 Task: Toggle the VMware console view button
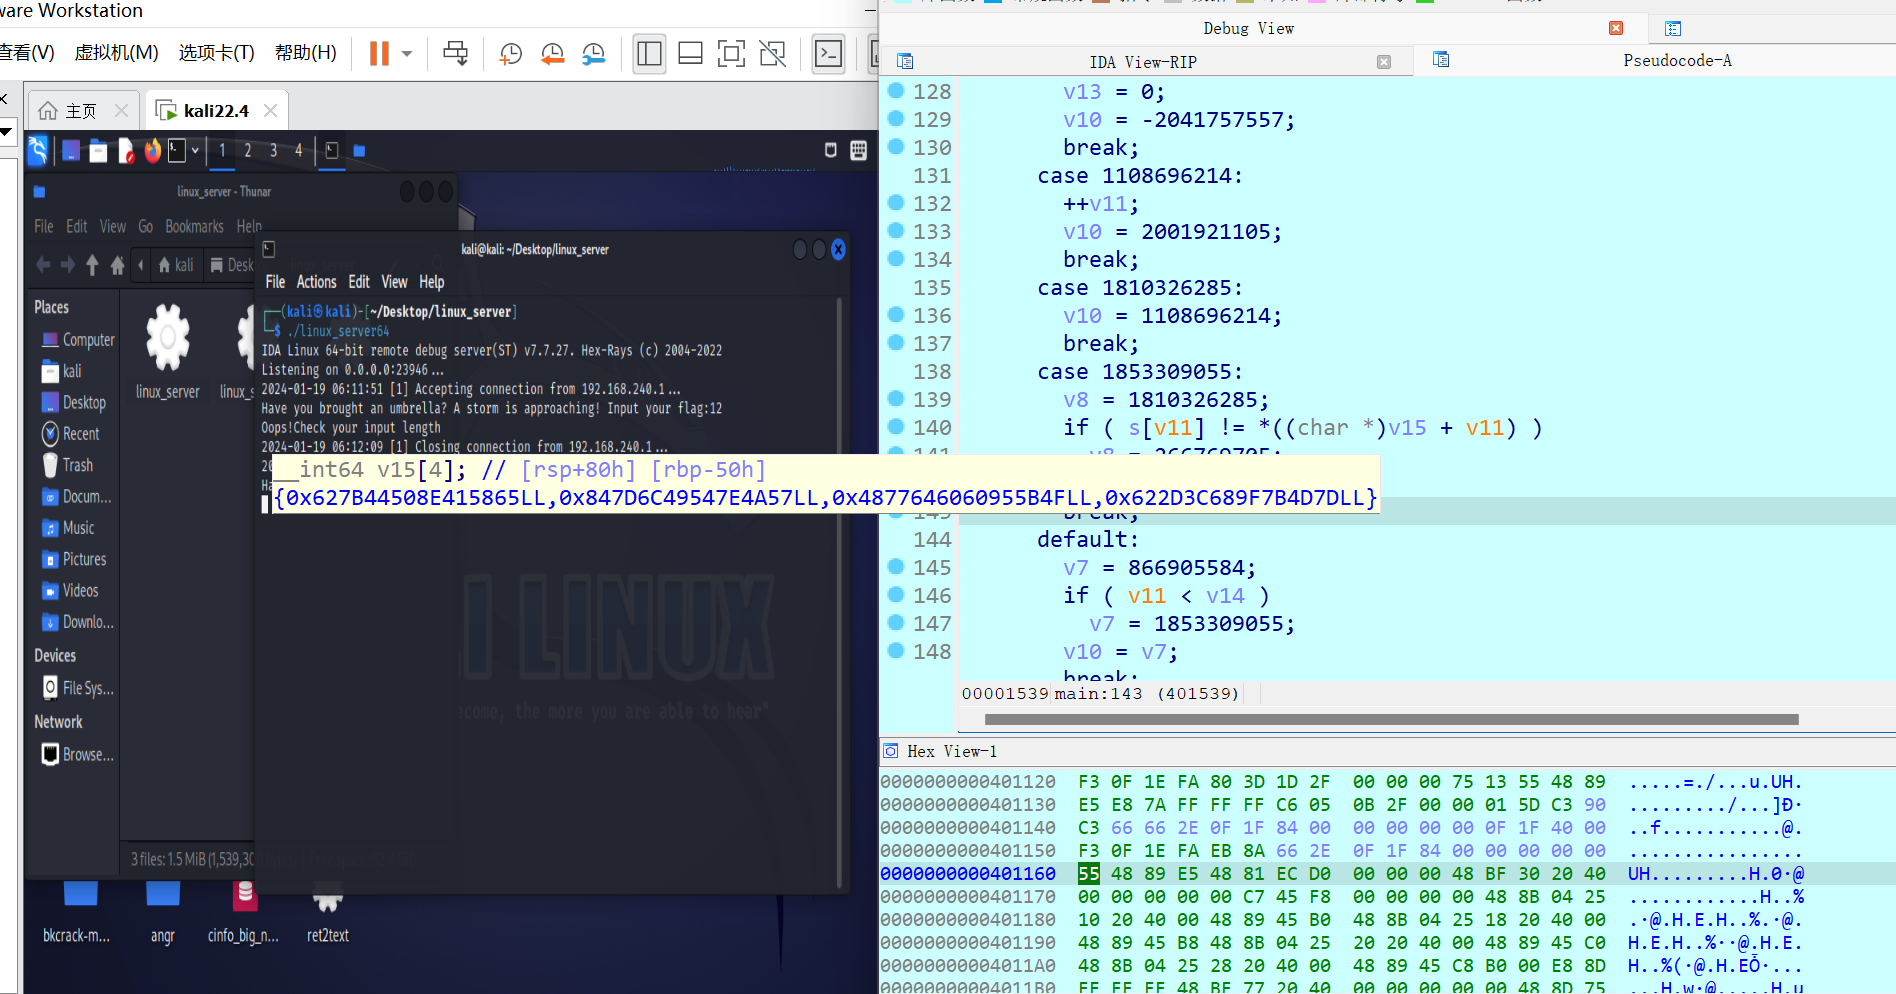point(829,54)
